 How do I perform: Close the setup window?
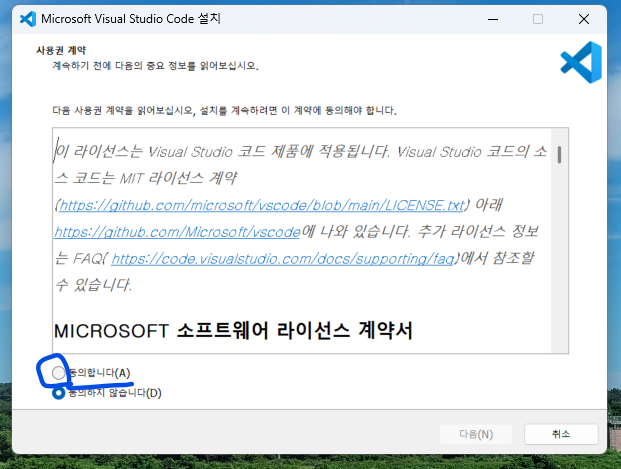pyautogui.click(x=584, y=19)
